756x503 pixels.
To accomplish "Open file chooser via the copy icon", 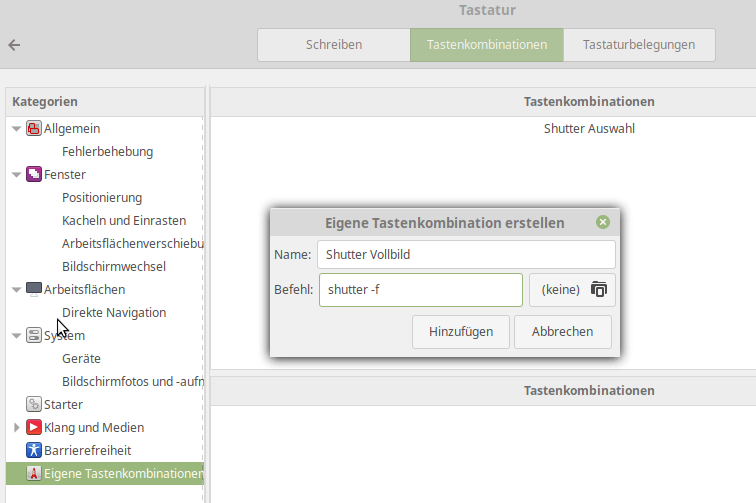I will click(598, 289).
